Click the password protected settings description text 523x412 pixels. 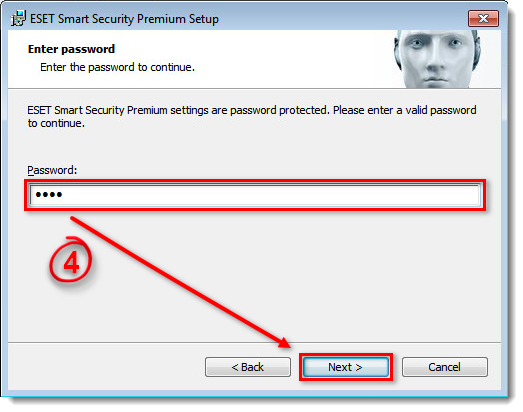coord(252,116)
